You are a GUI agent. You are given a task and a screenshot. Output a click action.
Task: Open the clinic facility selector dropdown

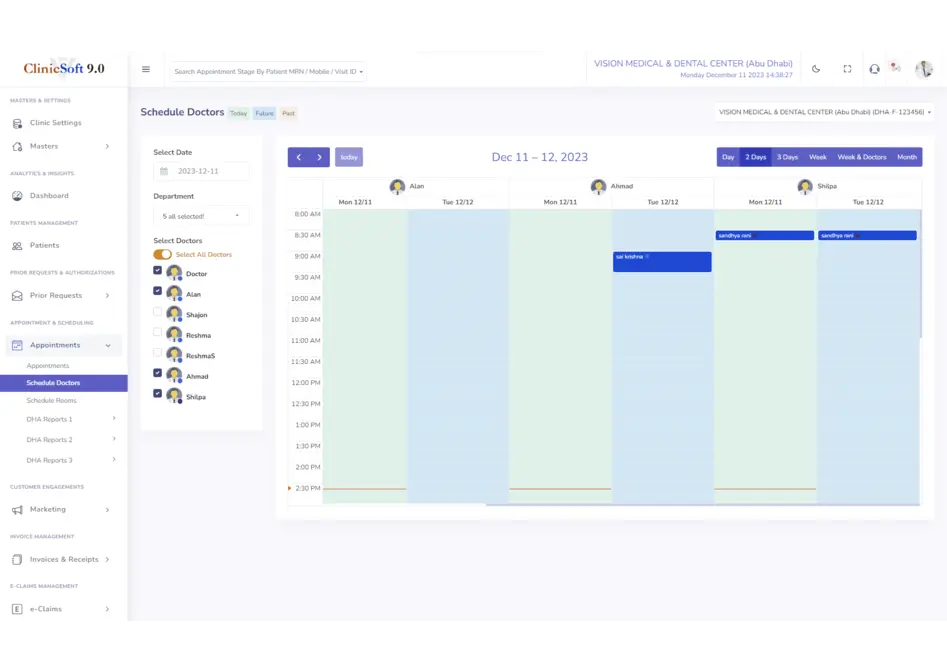[825, 112]
